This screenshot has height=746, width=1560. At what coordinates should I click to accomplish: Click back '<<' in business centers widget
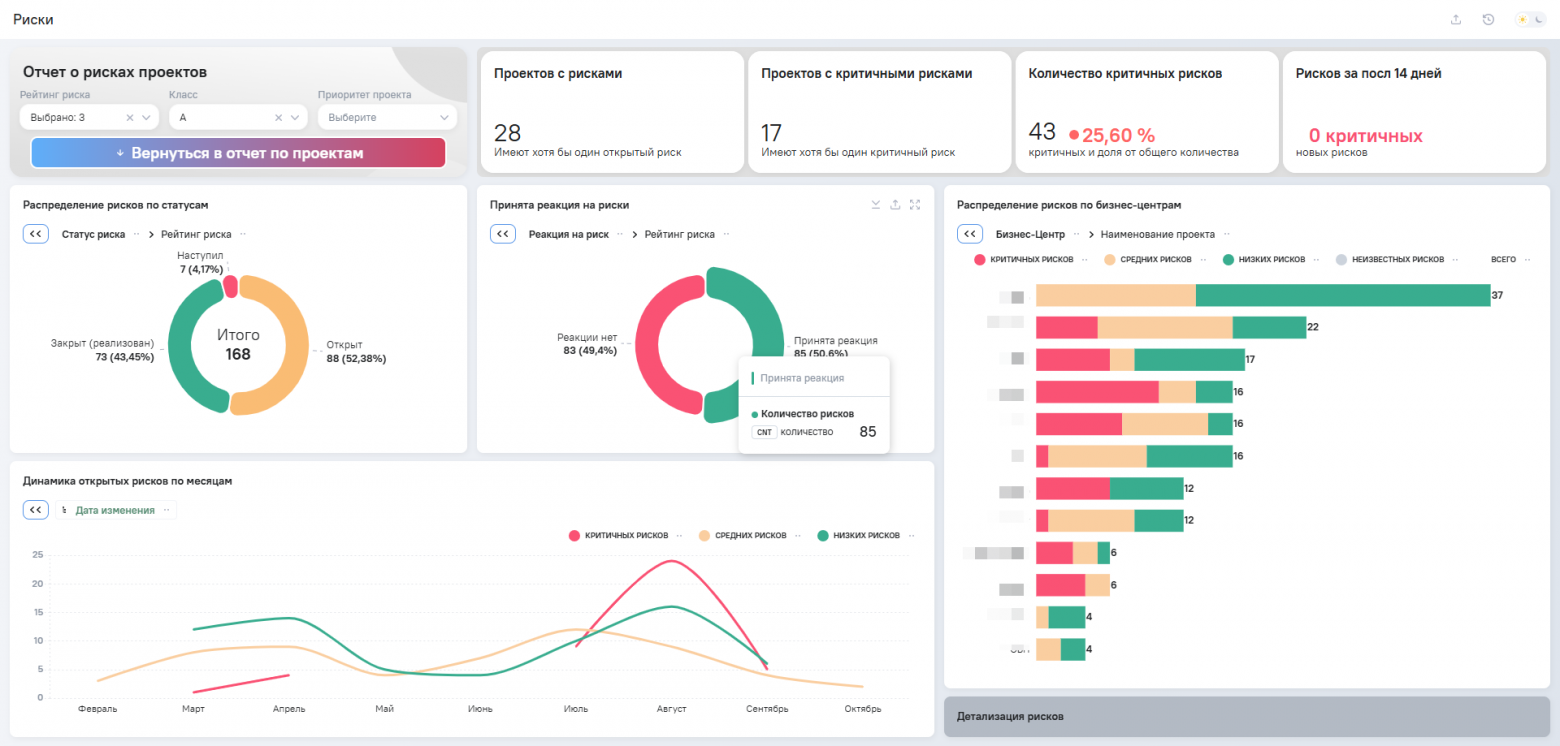pos(969,234)
